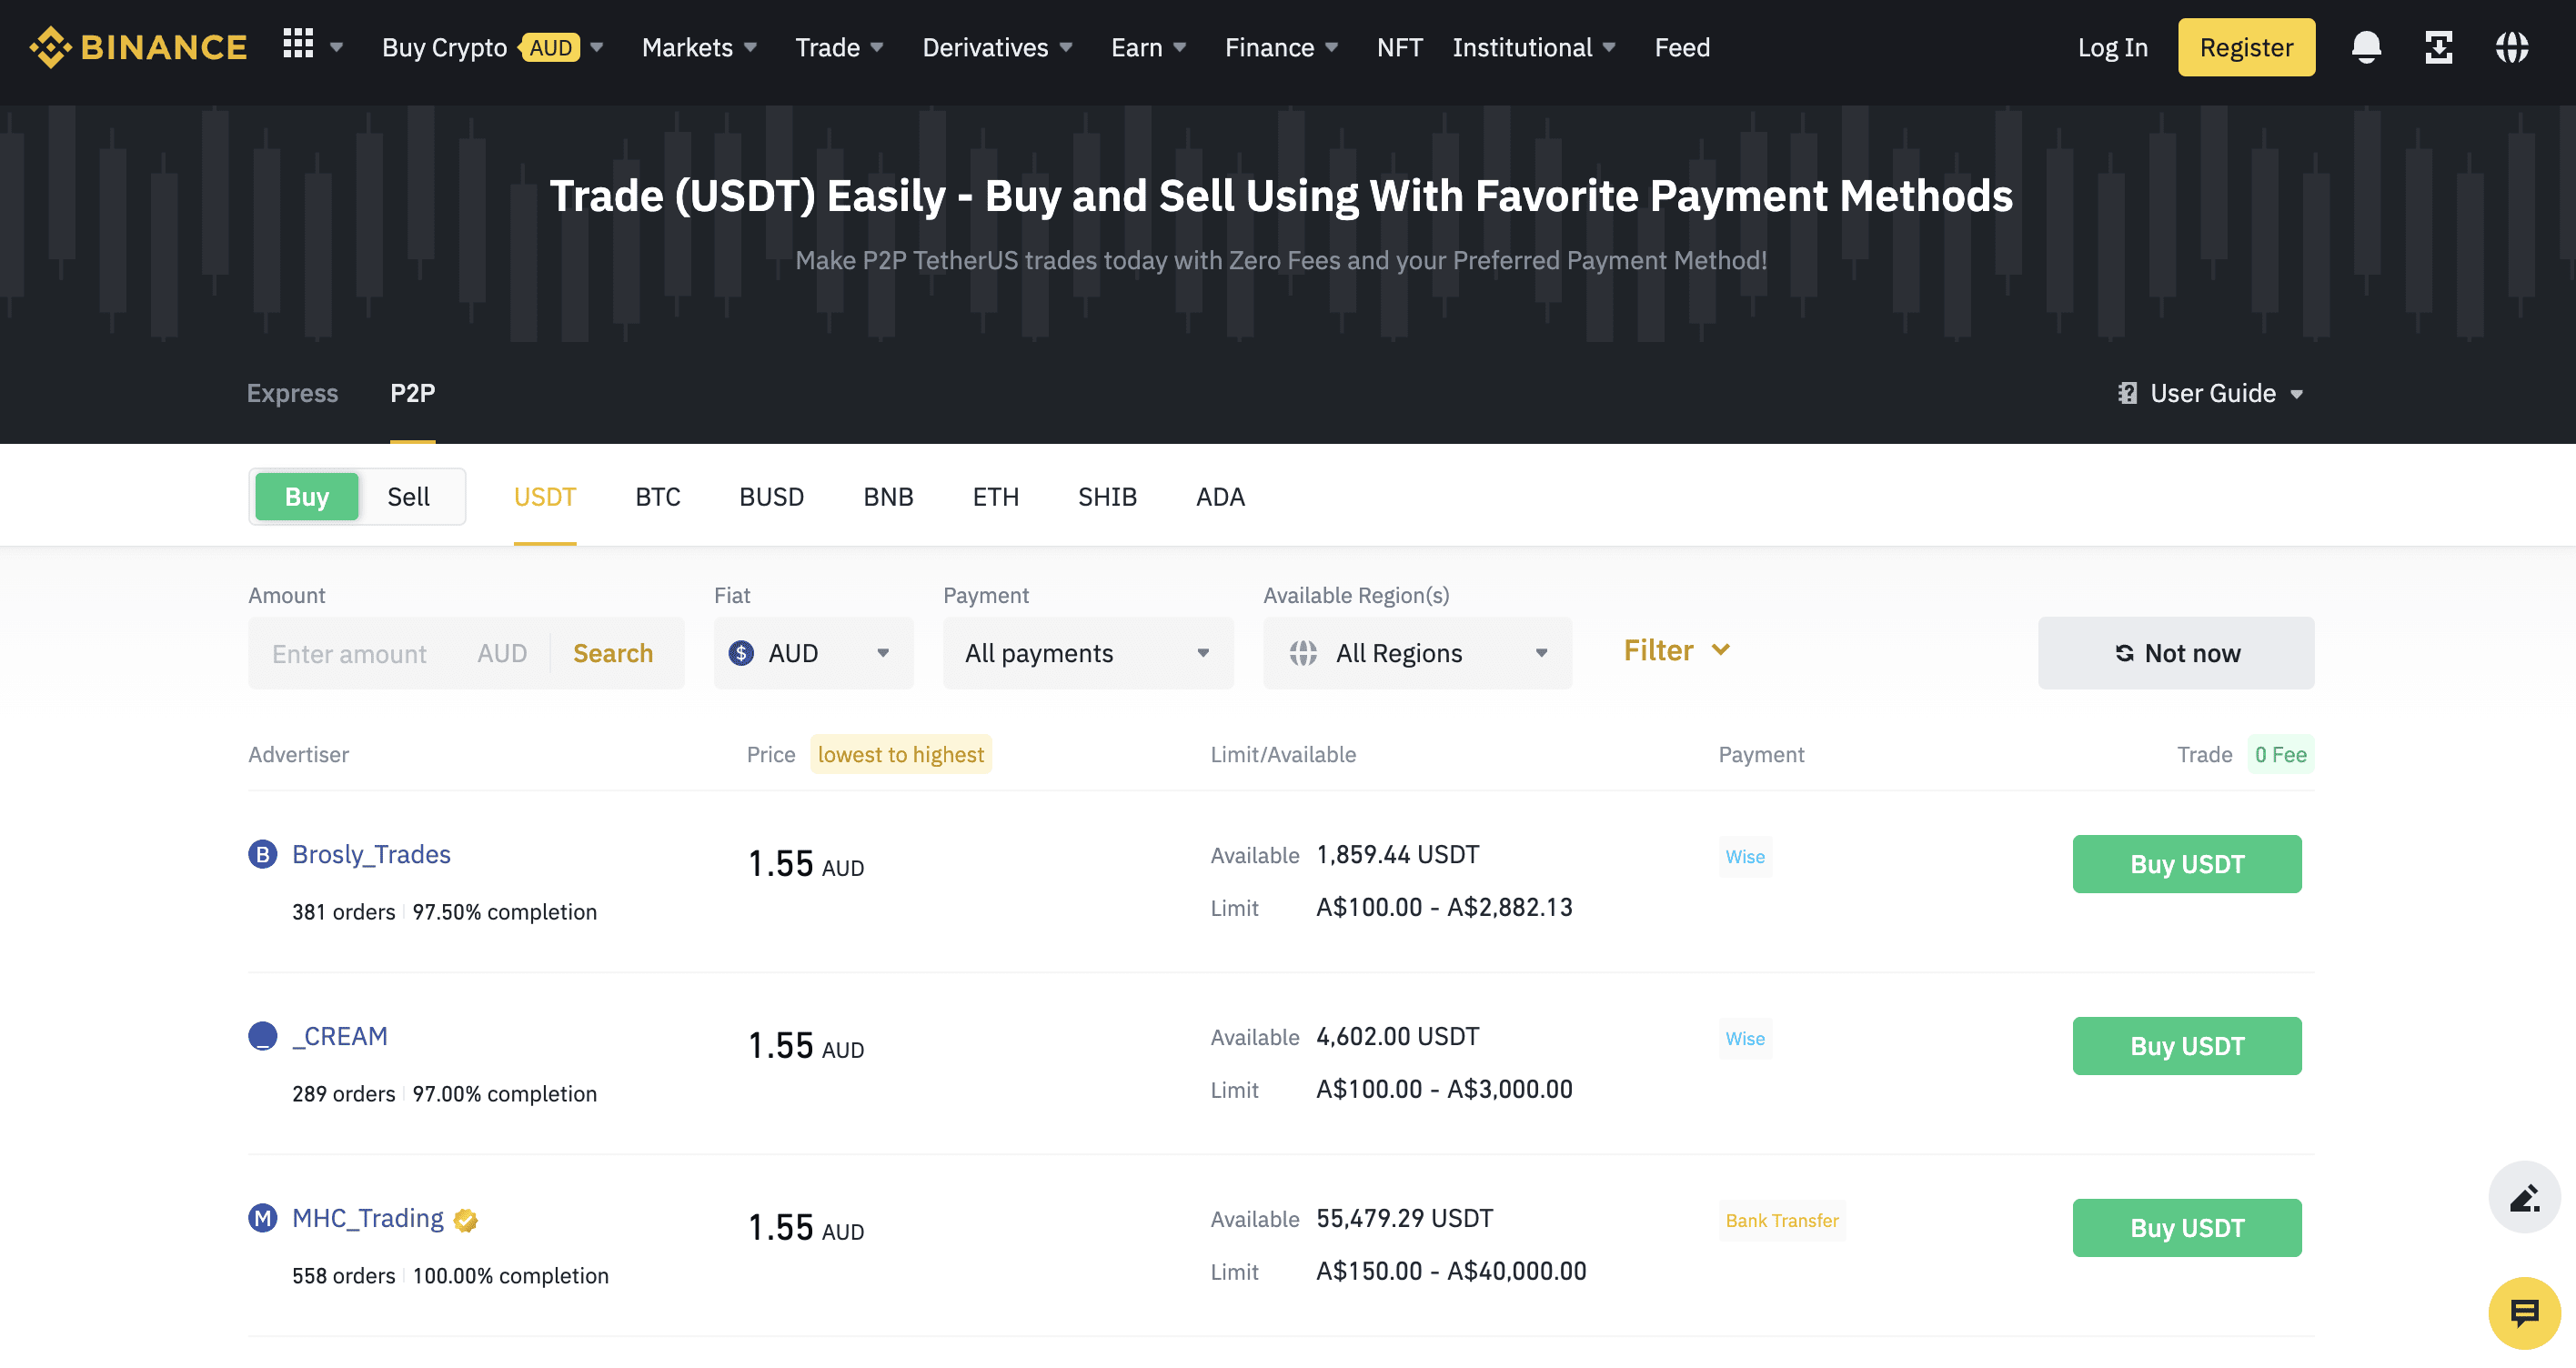Click the Brosly_Trades avatar icon
This screenshot has height=1368, width=2576.
point(262,854)
